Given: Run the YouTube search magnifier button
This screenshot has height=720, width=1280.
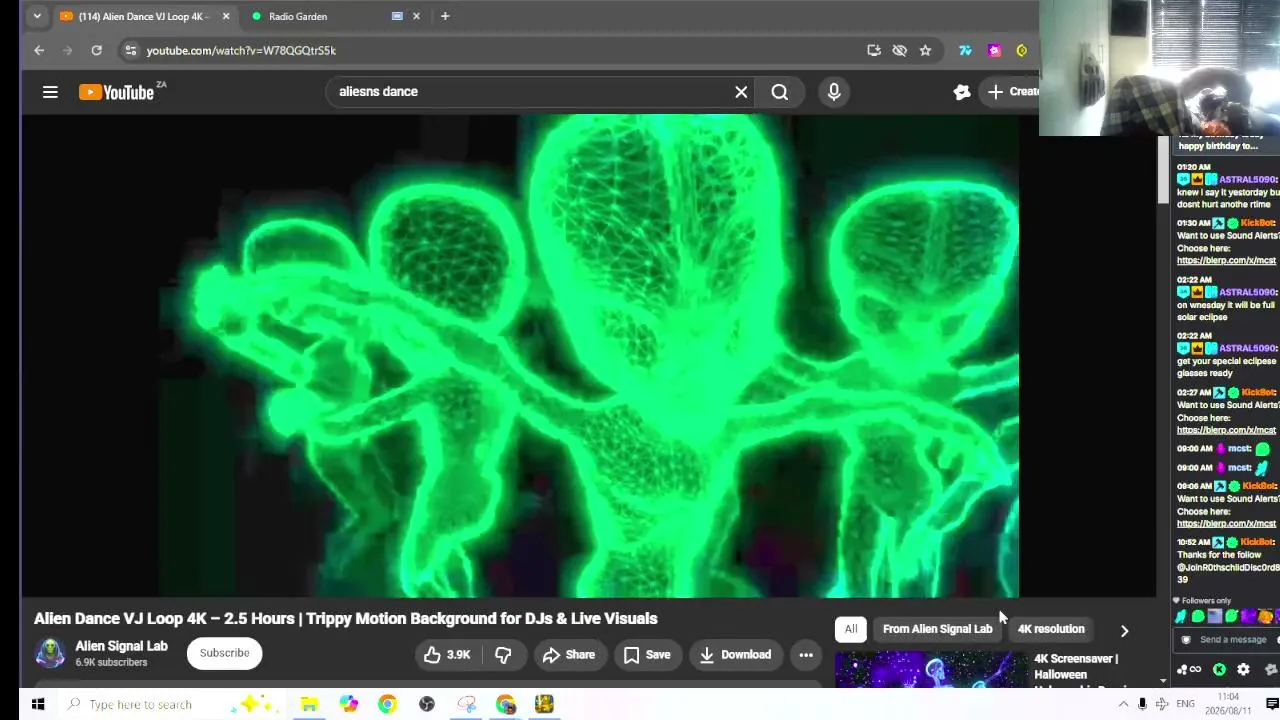Looking at the screenshot, I should point(780,92).
